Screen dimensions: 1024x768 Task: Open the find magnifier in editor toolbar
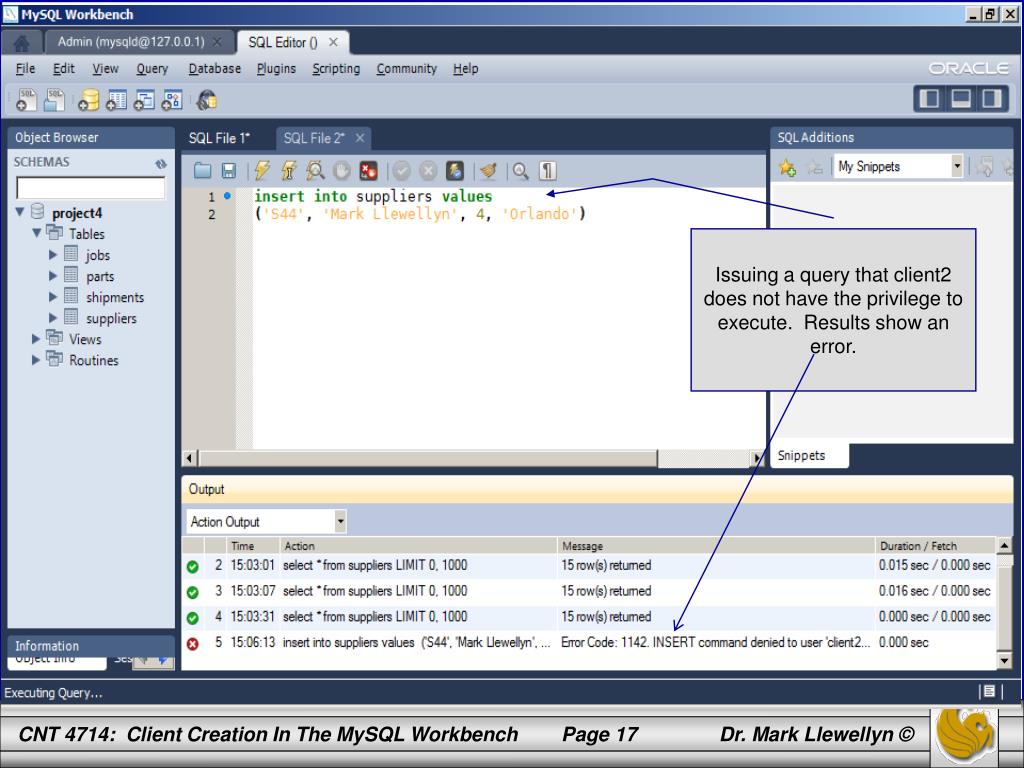520,171
